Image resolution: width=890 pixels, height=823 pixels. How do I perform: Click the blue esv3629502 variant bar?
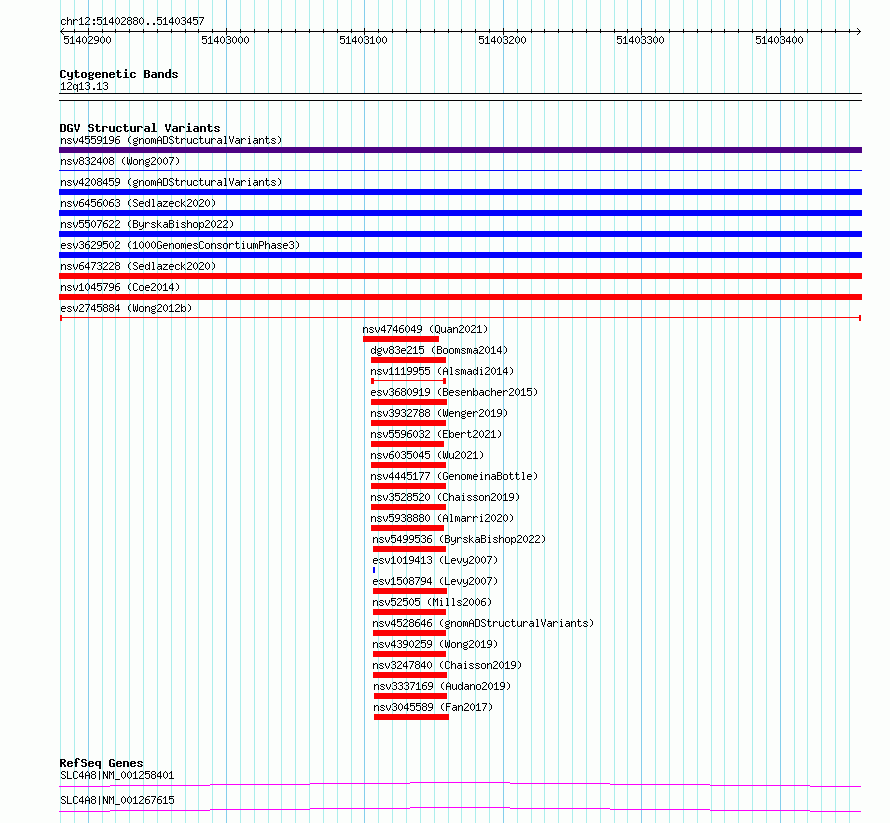(x=460, y=255)
